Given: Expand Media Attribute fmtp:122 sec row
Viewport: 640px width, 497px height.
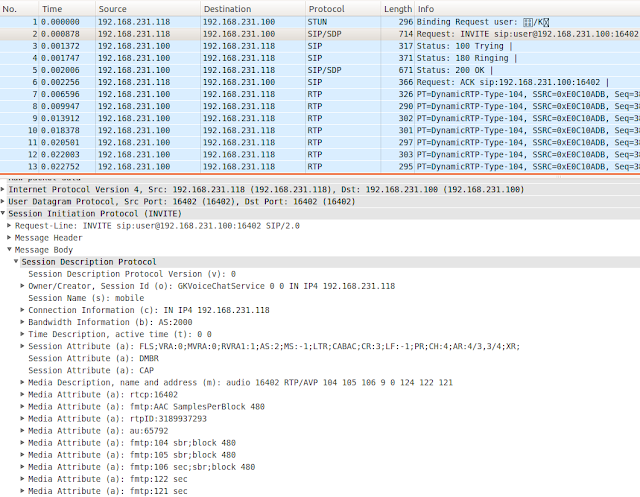Looking at the screenshot, I should [x=22, y=479].
